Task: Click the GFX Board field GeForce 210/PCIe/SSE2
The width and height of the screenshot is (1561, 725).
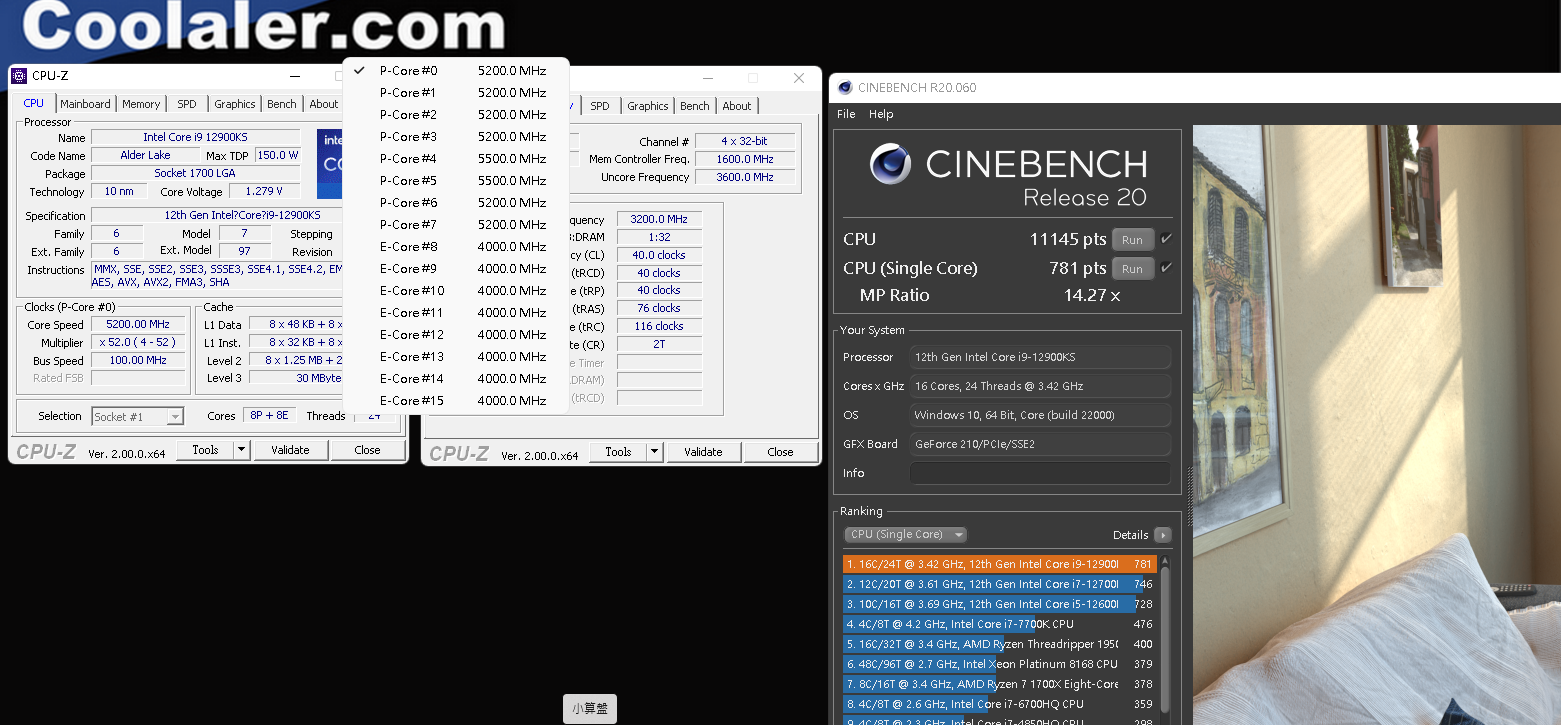Action: click(1040, 444)
